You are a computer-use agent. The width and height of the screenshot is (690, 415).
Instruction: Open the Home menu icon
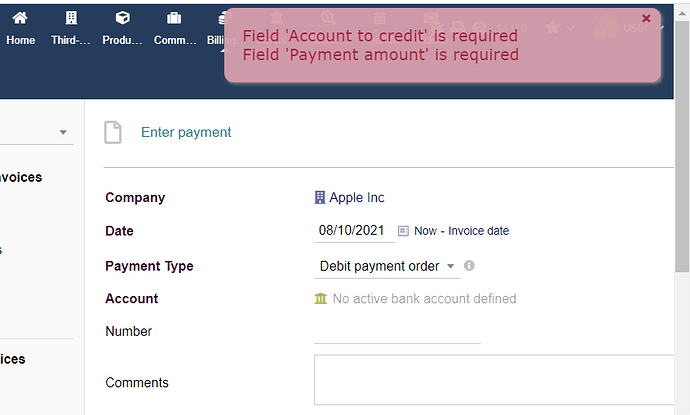coord(20,18)
